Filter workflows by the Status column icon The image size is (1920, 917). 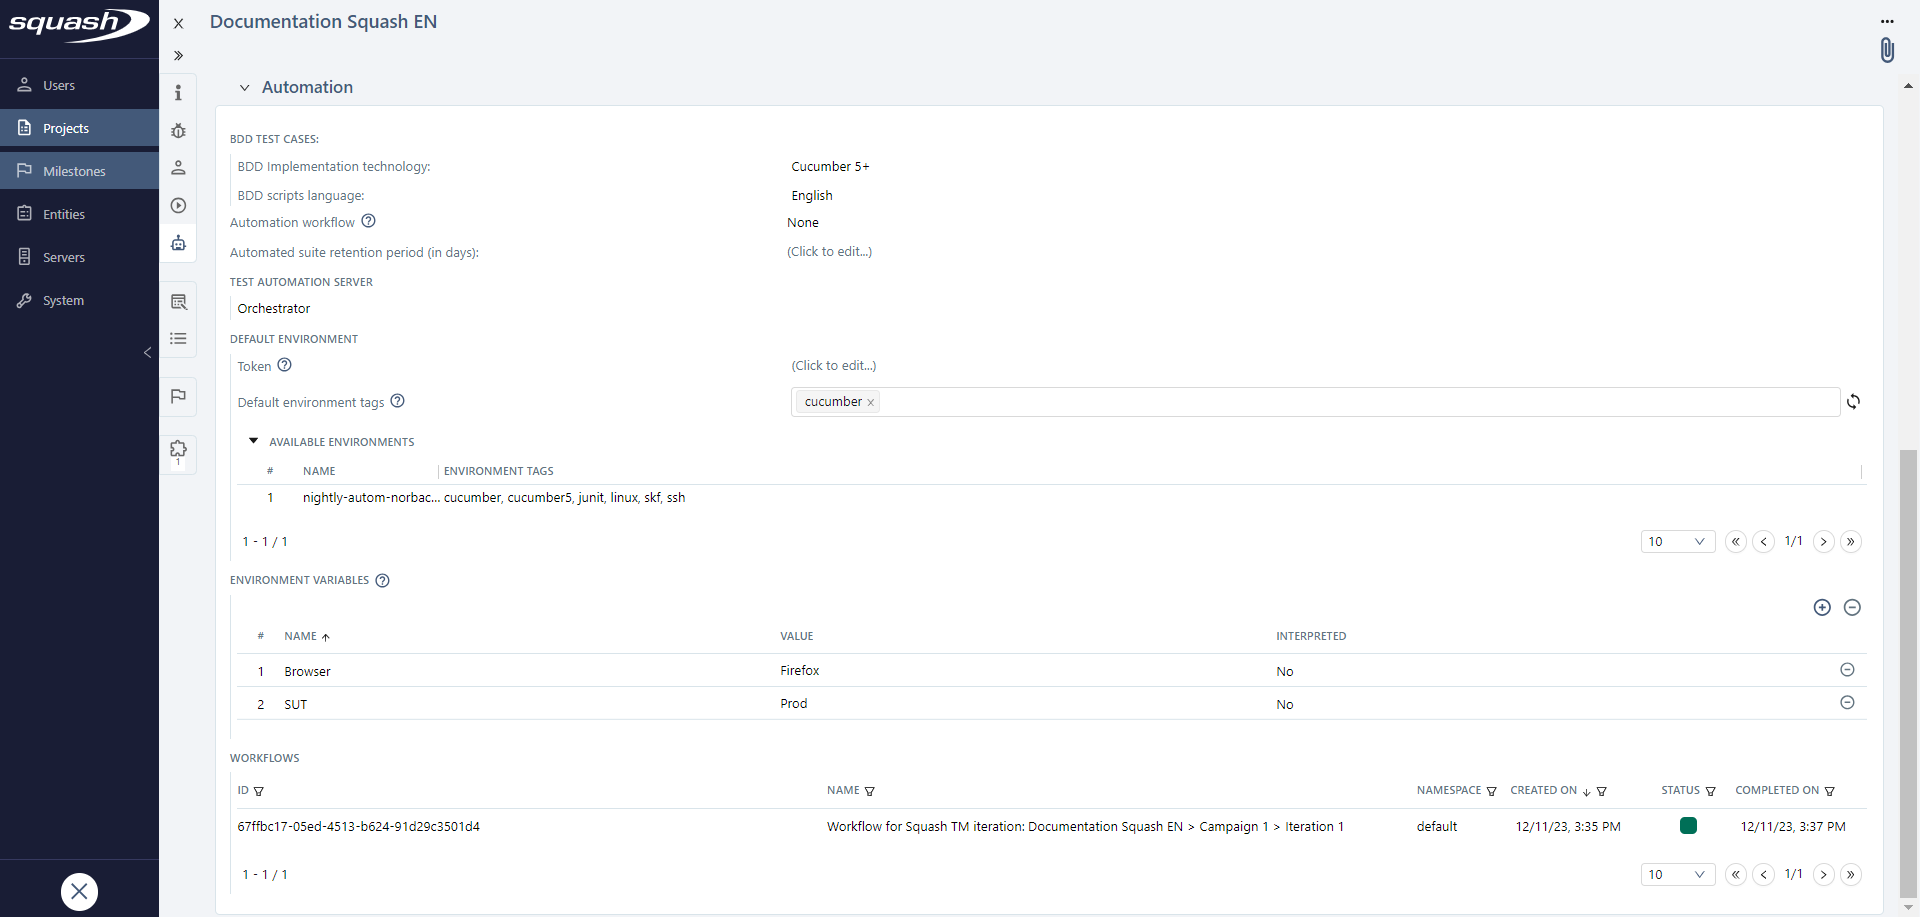pyautogui.click(x=1711, y=791)
